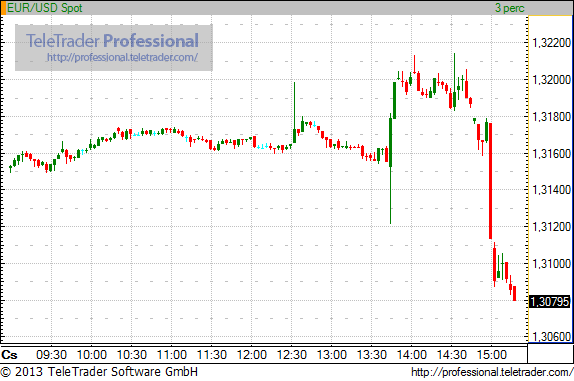This screenshot has height=381, width=574.
Task: Click the tall red candle at 15:00
Action: point(491,181)
